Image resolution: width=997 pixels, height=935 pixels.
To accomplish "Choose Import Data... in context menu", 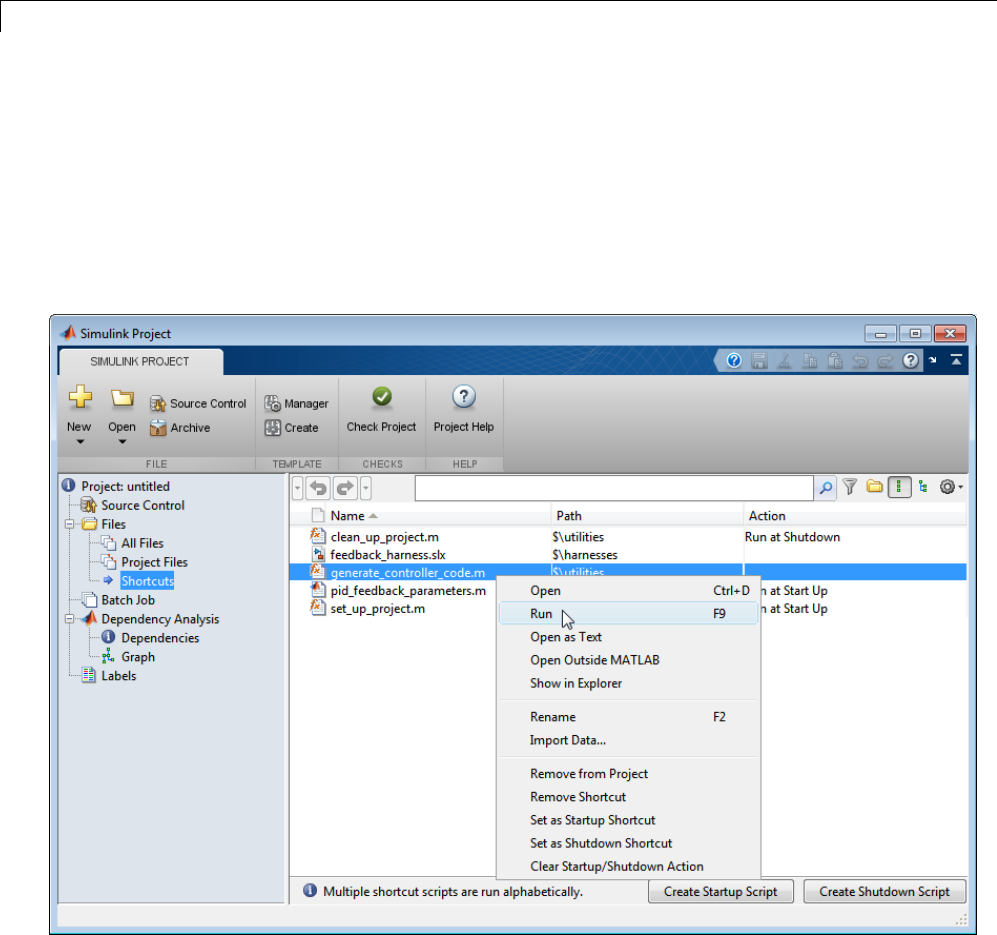I will [628, 740].
